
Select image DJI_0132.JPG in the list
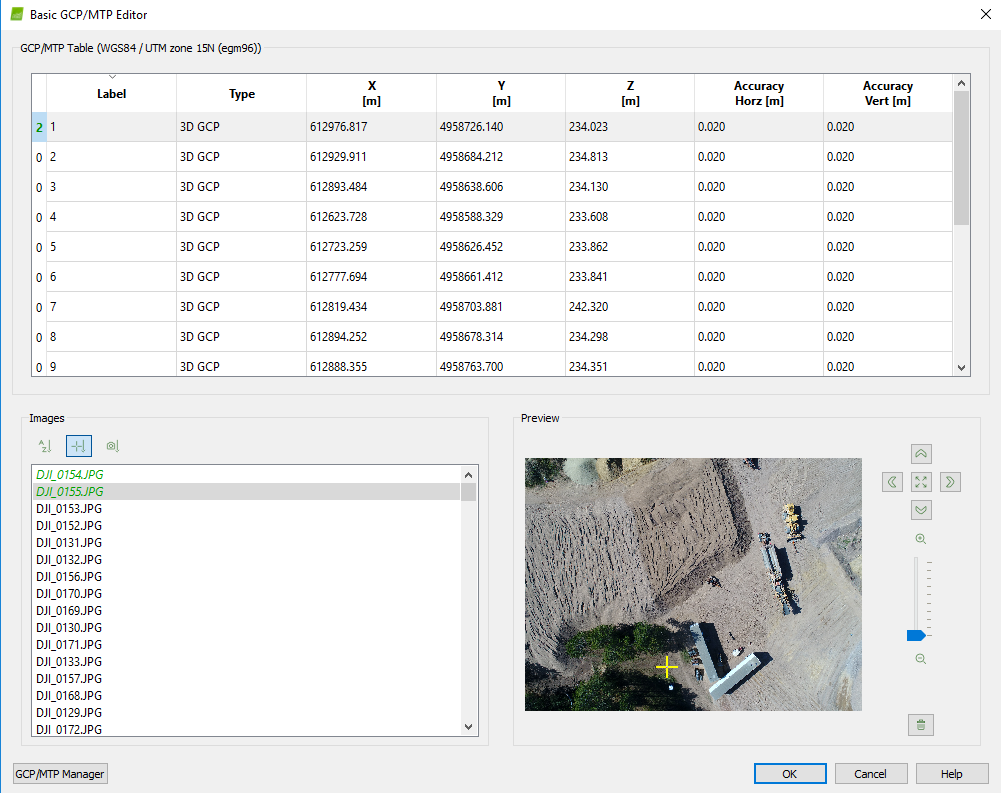(x=246, y=559)
